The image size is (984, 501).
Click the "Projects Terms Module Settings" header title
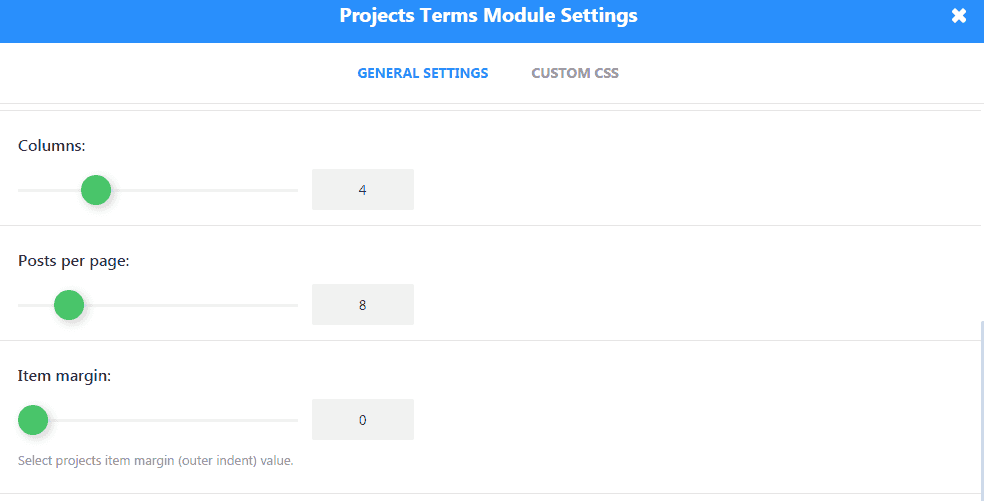(488, 16)
